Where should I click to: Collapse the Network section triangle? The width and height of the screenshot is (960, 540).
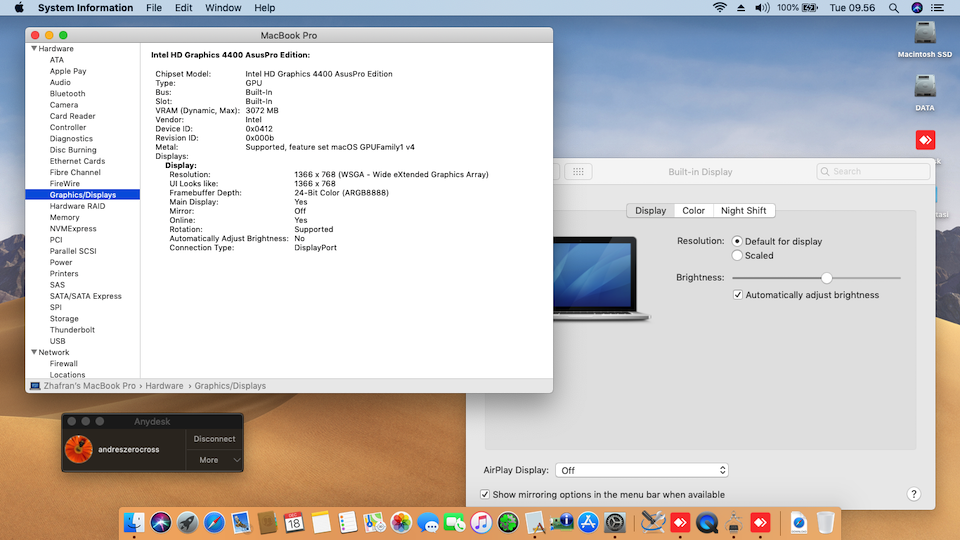point(34,352)
